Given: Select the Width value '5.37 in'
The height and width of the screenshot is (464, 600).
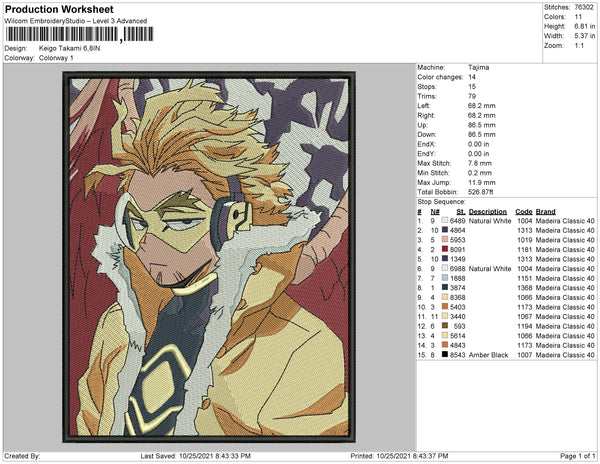Looking at the screenshot, I should click(x=584, y=36).
